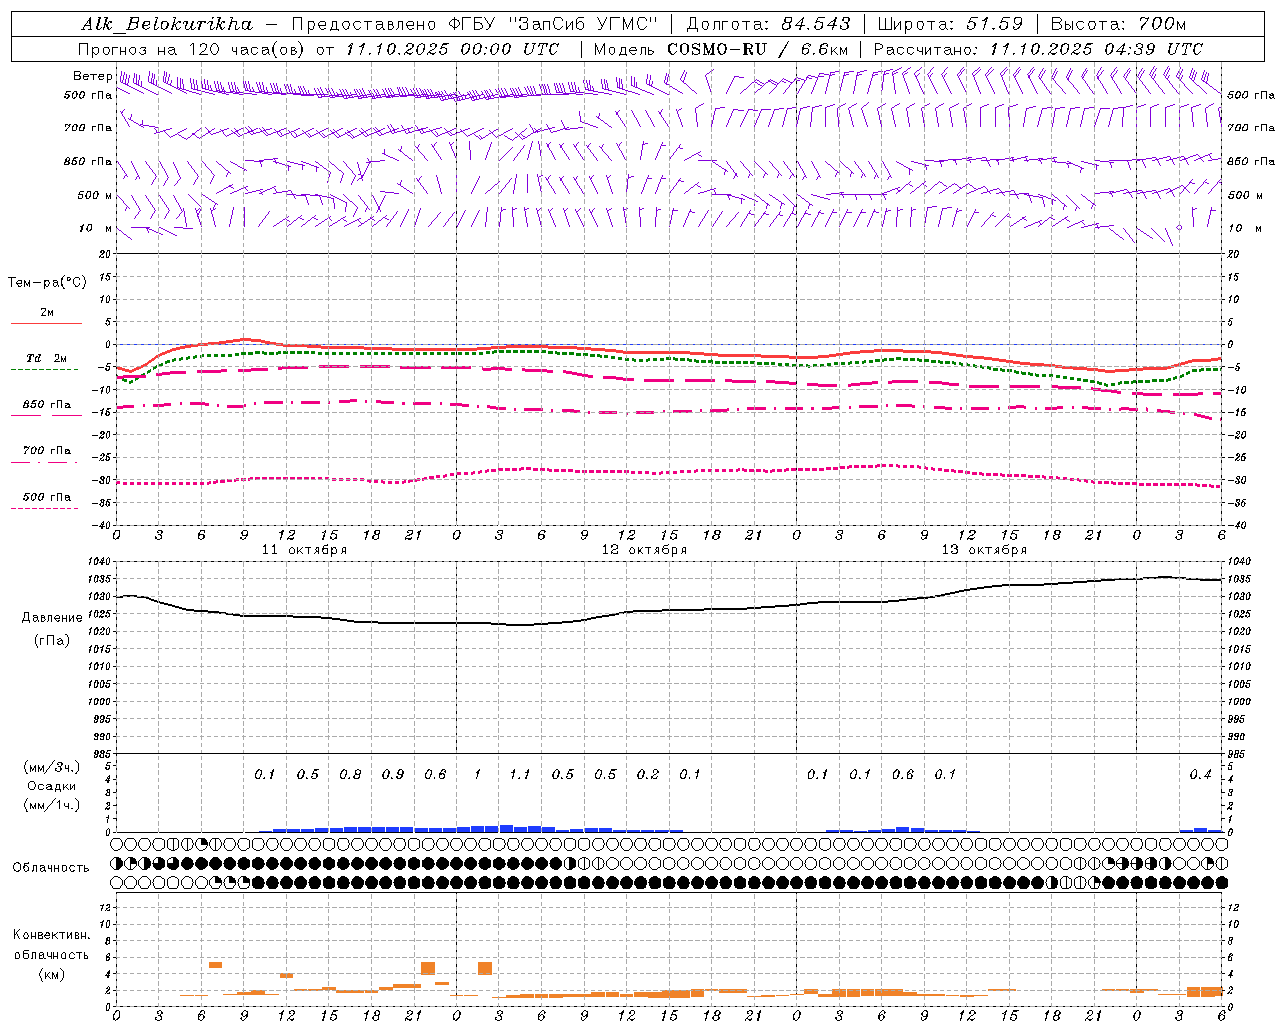Image resolution: width=1280 pixels, height=1024 pixels.
Task: Click the forecast start time 11.10.2025 00:00 UTC
Action: tap(451, 49)
